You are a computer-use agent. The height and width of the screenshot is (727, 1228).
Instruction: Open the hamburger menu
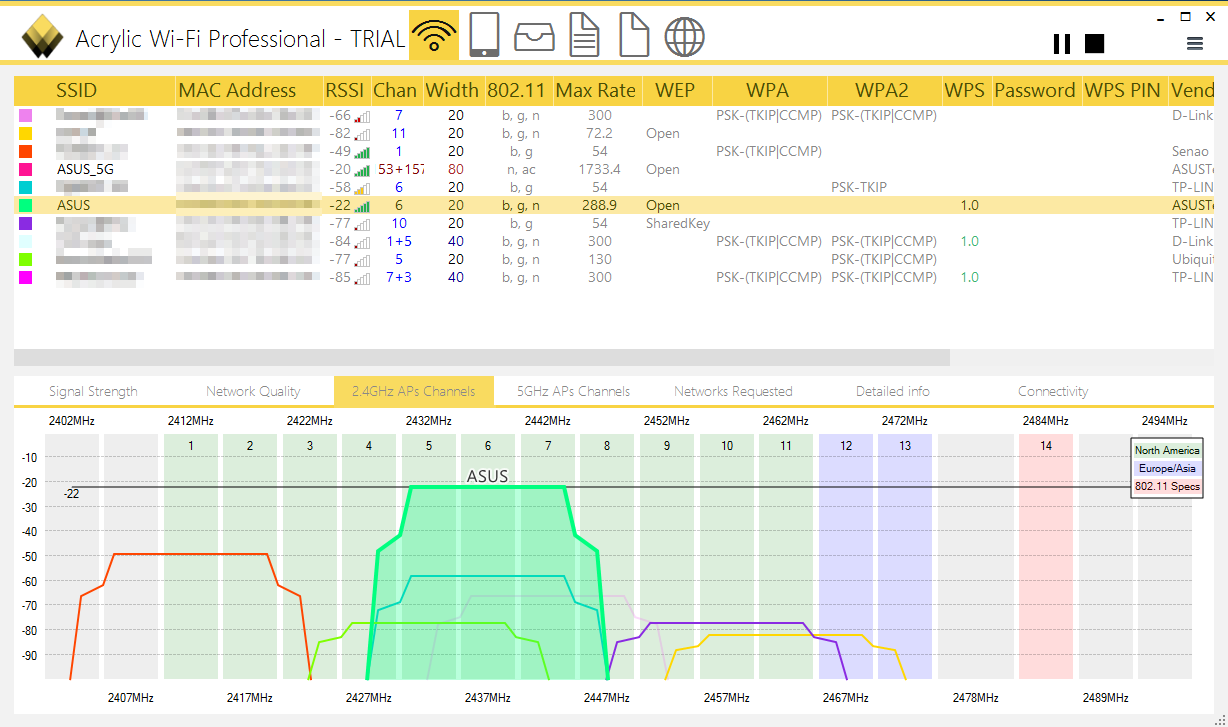[x=1195, y=43]
